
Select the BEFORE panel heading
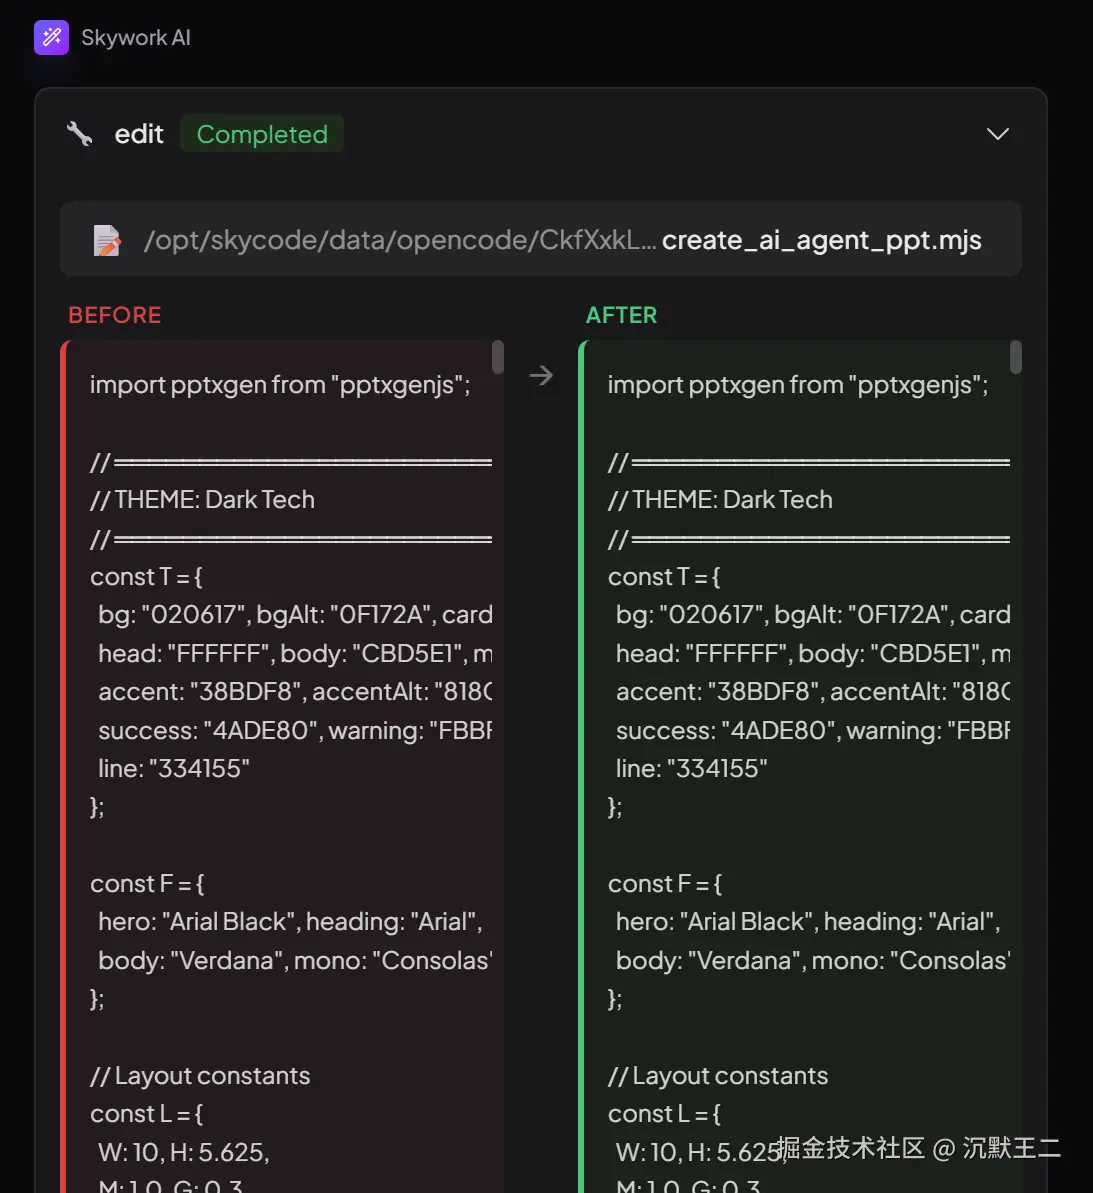[x=115, y=315]
